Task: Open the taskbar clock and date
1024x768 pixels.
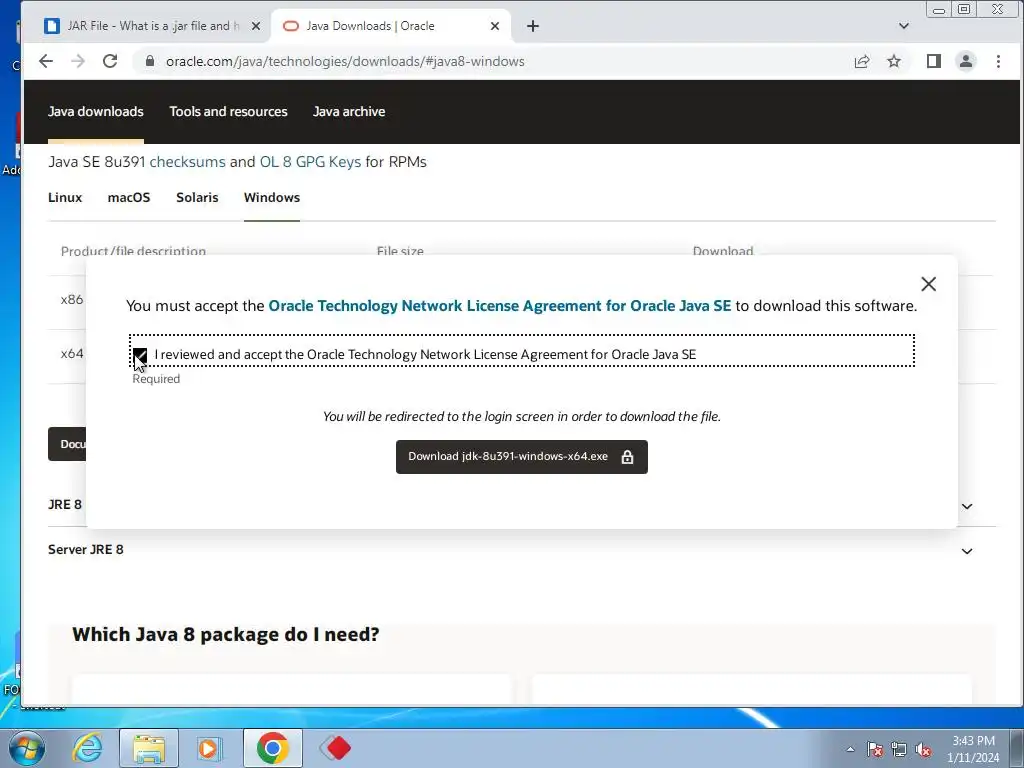Action: point(973,749)
